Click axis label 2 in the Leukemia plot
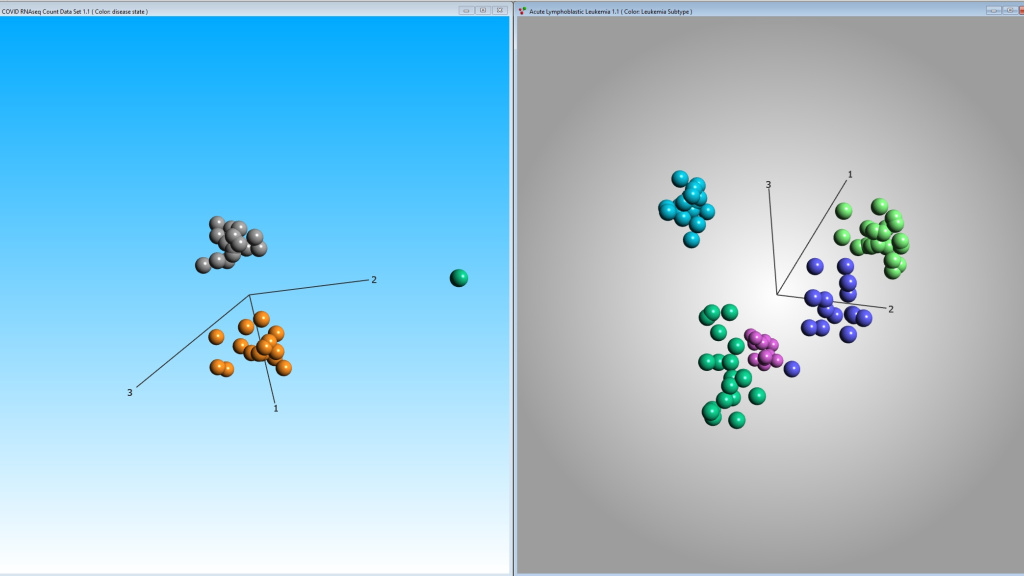 click(x=891, y=309)
